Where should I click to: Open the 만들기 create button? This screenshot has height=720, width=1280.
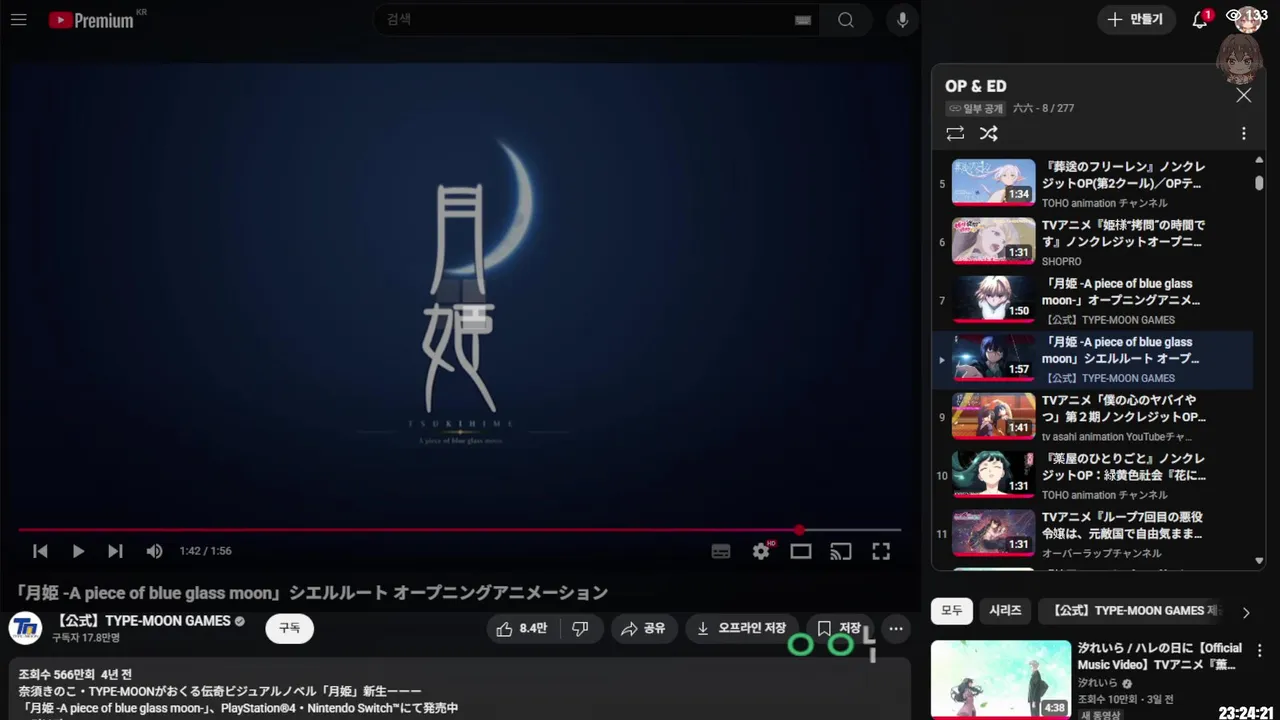tap(1136, 19)
